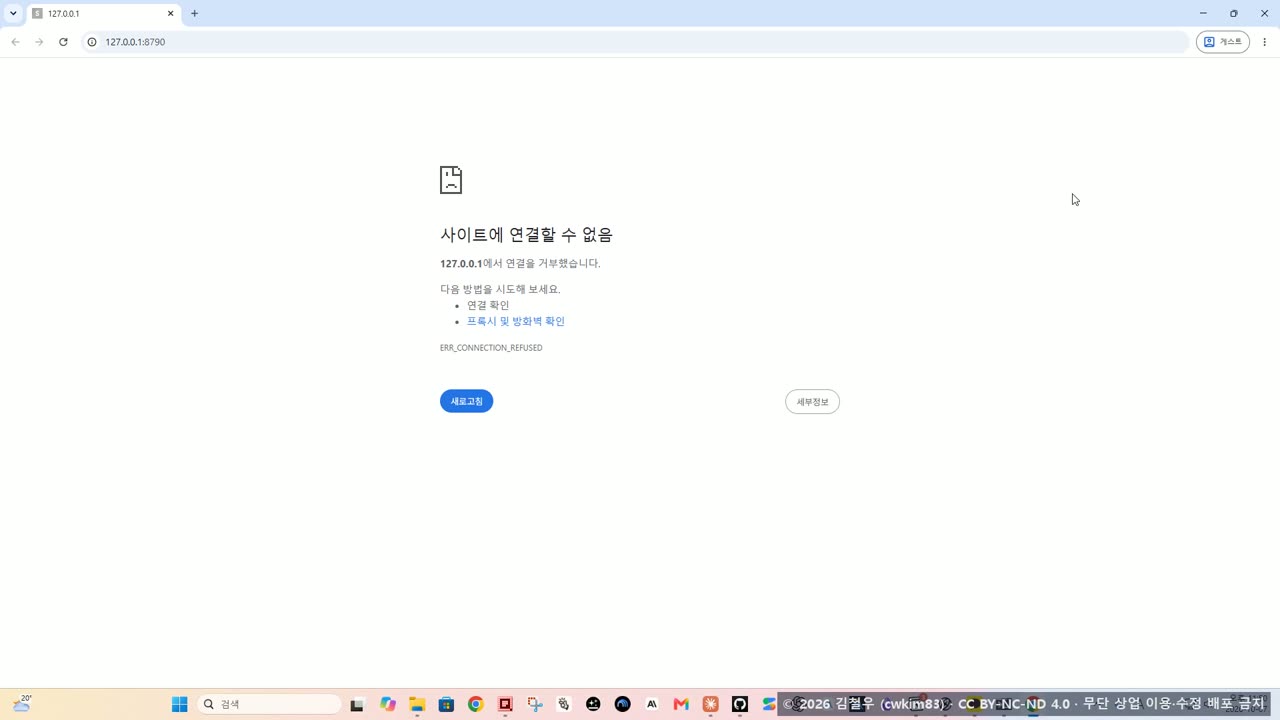Viewport: 1280px width, 720px height.
Task: Open GitHub Desktop from the taskbar
Action: click(740, 704)
